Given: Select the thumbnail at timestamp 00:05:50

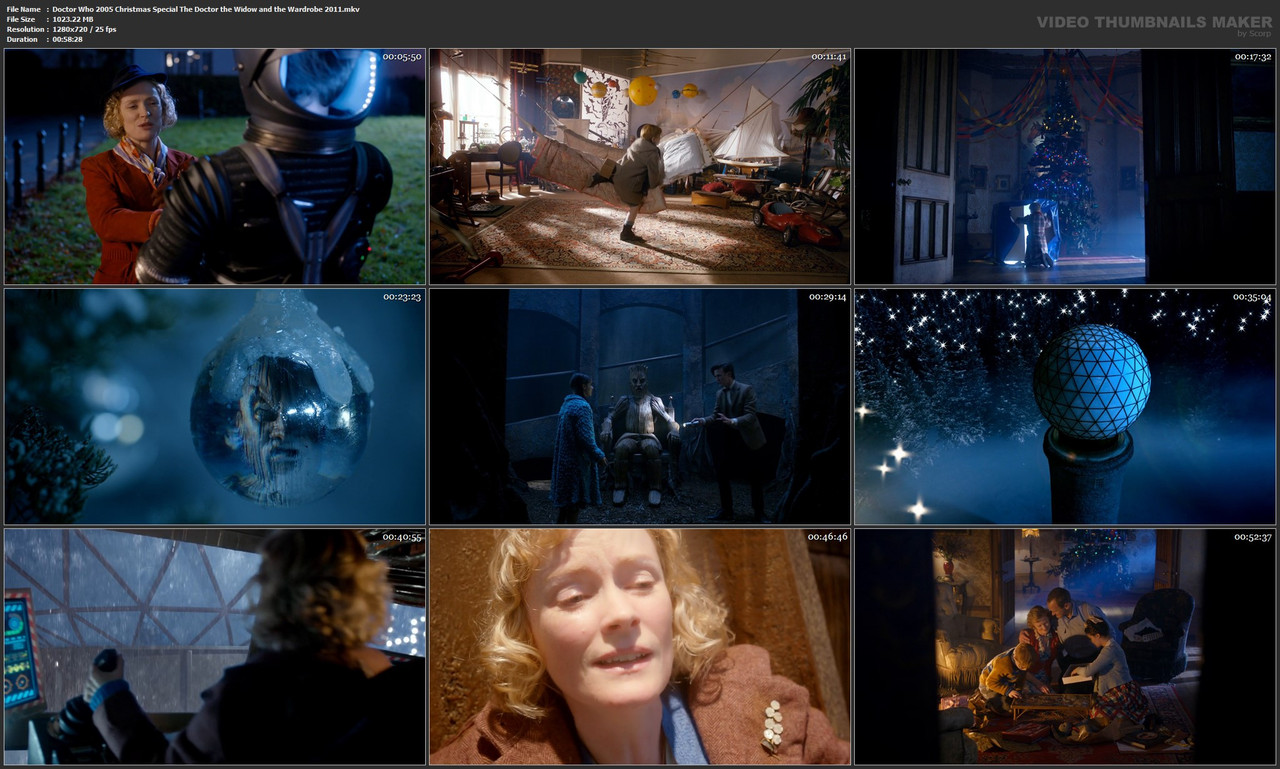Looking at the screenshot, I should pos(214,165).
